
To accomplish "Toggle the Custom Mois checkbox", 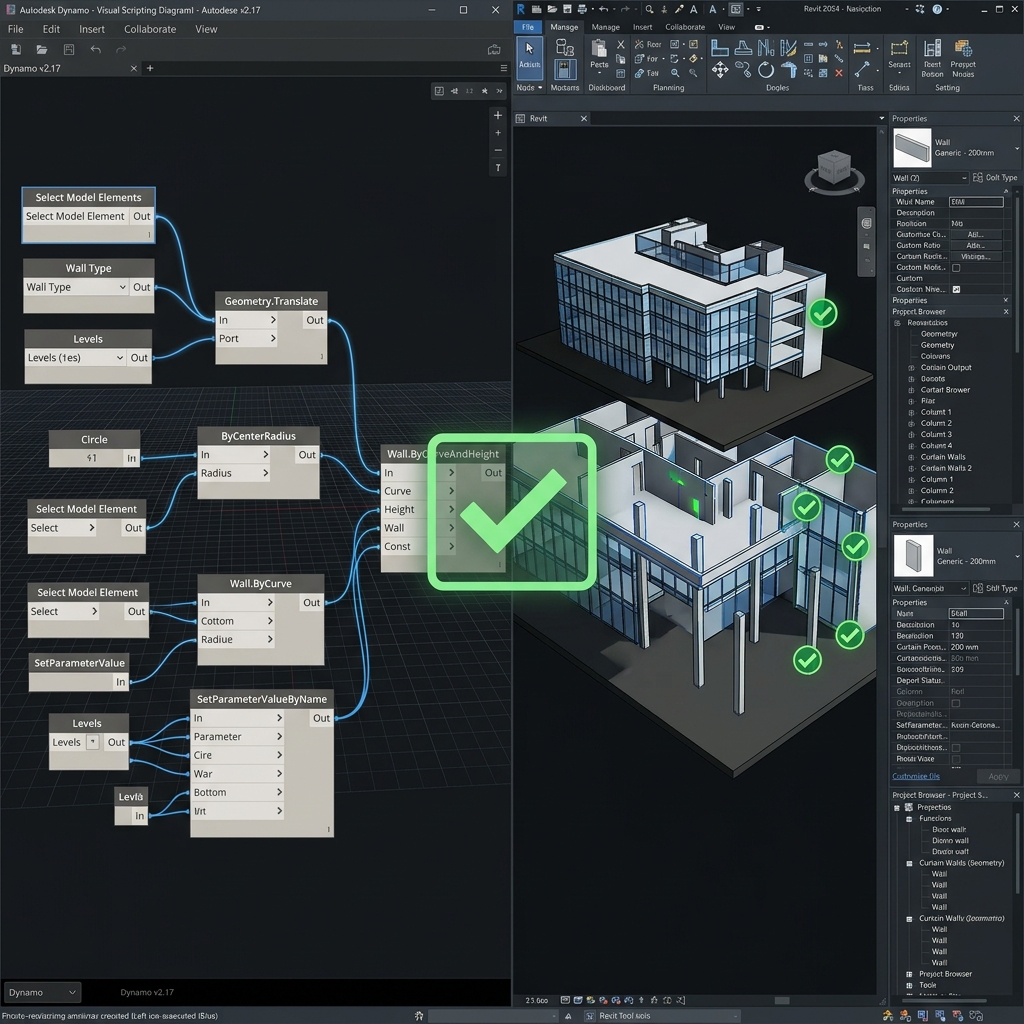I will pos(956,268).
